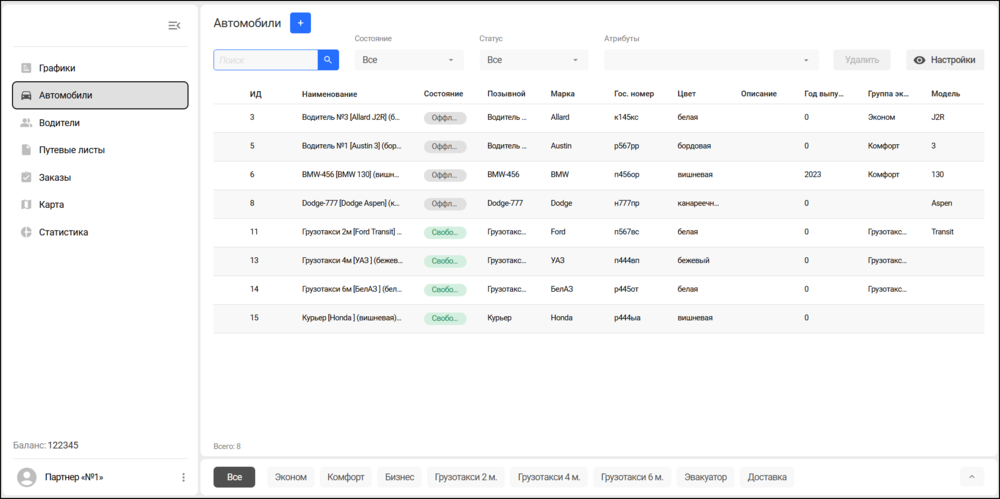Switch to the Карта section
Screen dimensions: 1000x499
coord(100,205)
